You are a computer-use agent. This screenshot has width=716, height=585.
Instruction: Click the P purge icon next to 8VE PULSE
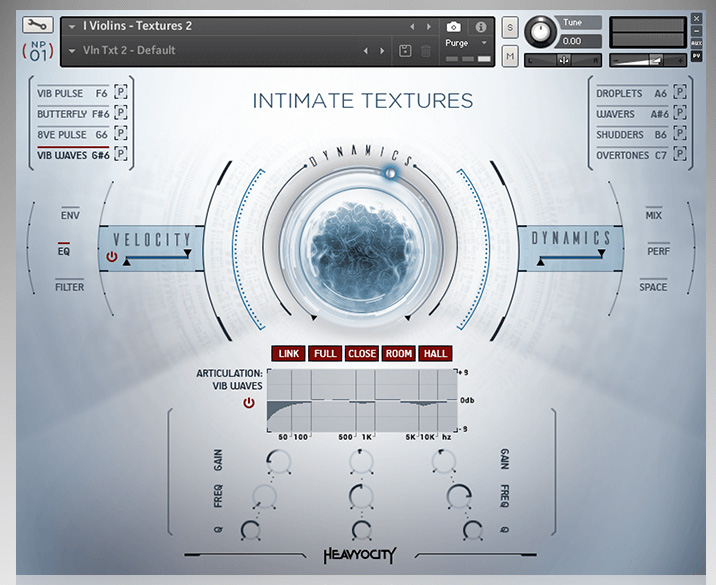(121, 133)
